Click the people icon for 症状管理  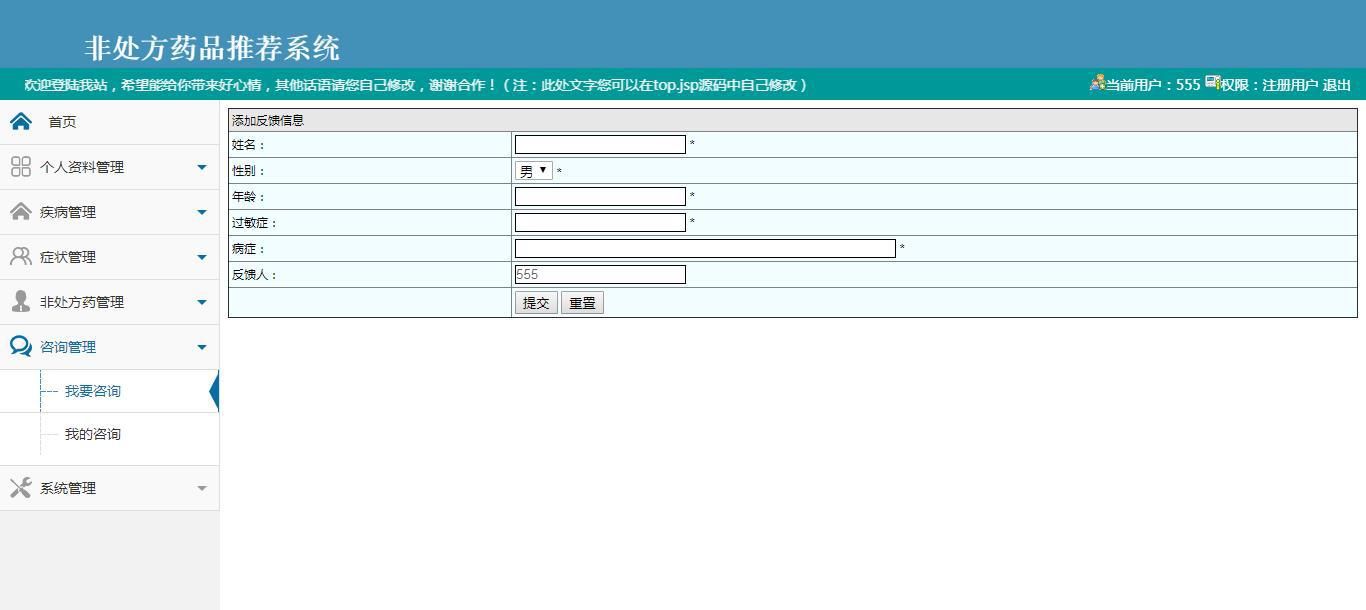point(20,257)
